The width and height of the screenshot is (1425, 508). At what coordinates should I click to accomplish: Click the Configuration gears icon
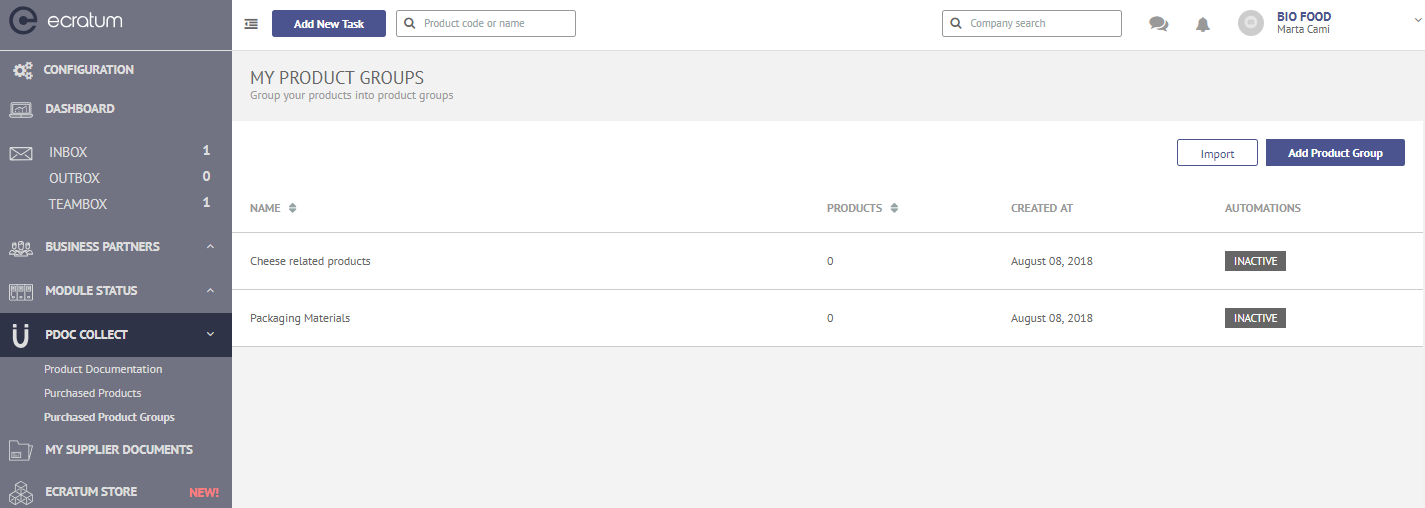(x=22, y=70)
